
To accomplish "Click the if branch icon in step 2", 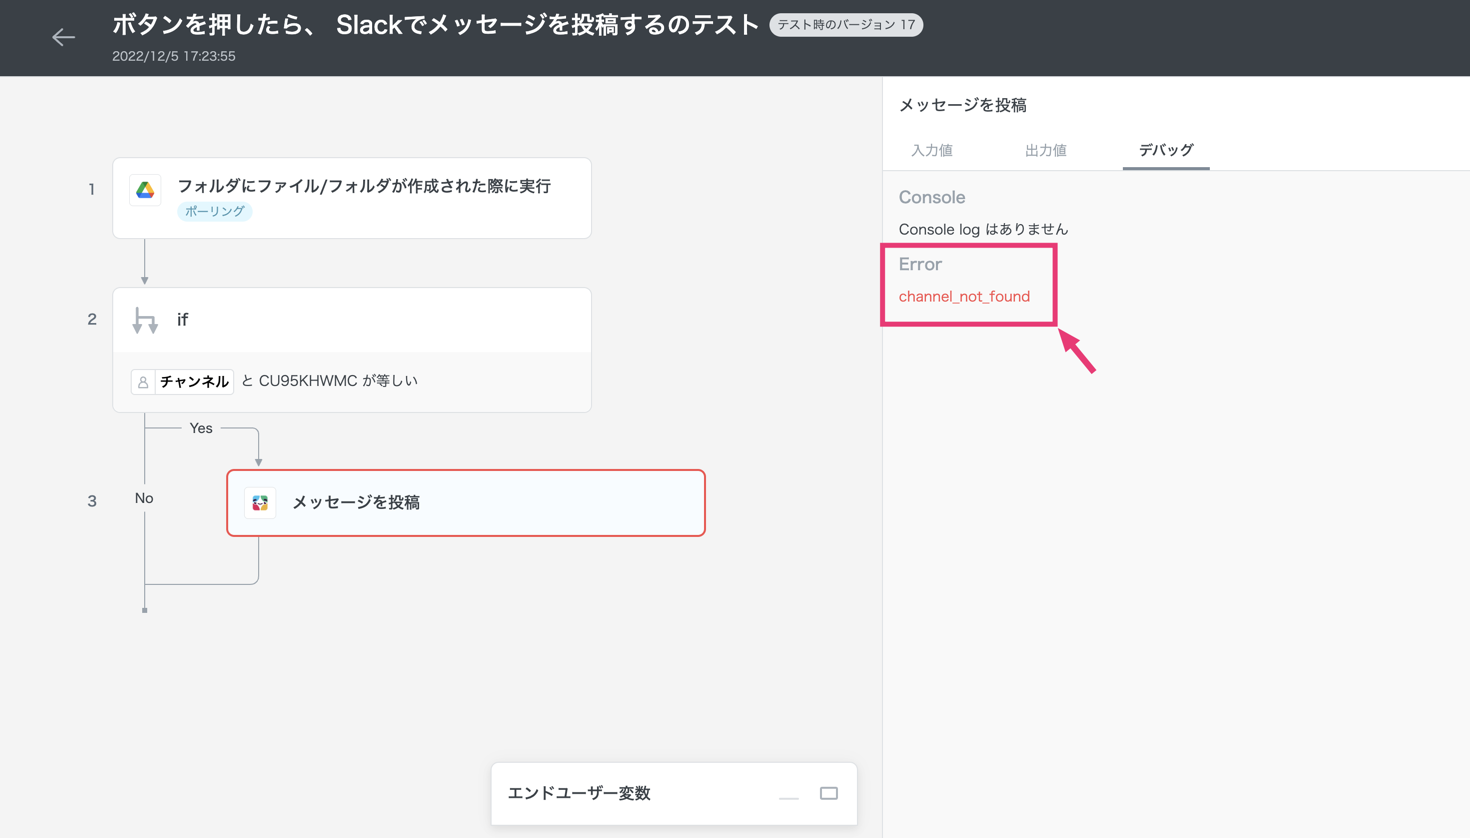I will tap(145, 320).
